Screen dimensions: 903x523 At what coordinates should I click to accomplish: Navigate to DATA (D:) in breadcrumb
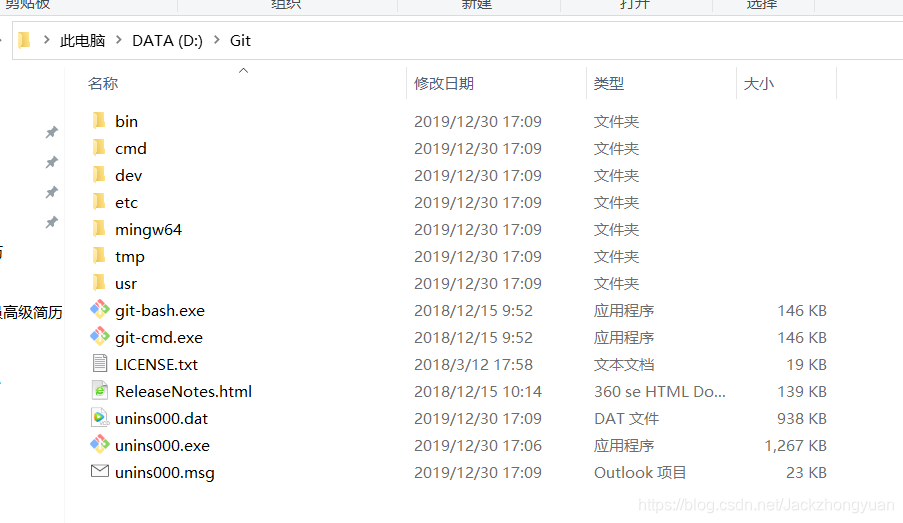point(168,40)
